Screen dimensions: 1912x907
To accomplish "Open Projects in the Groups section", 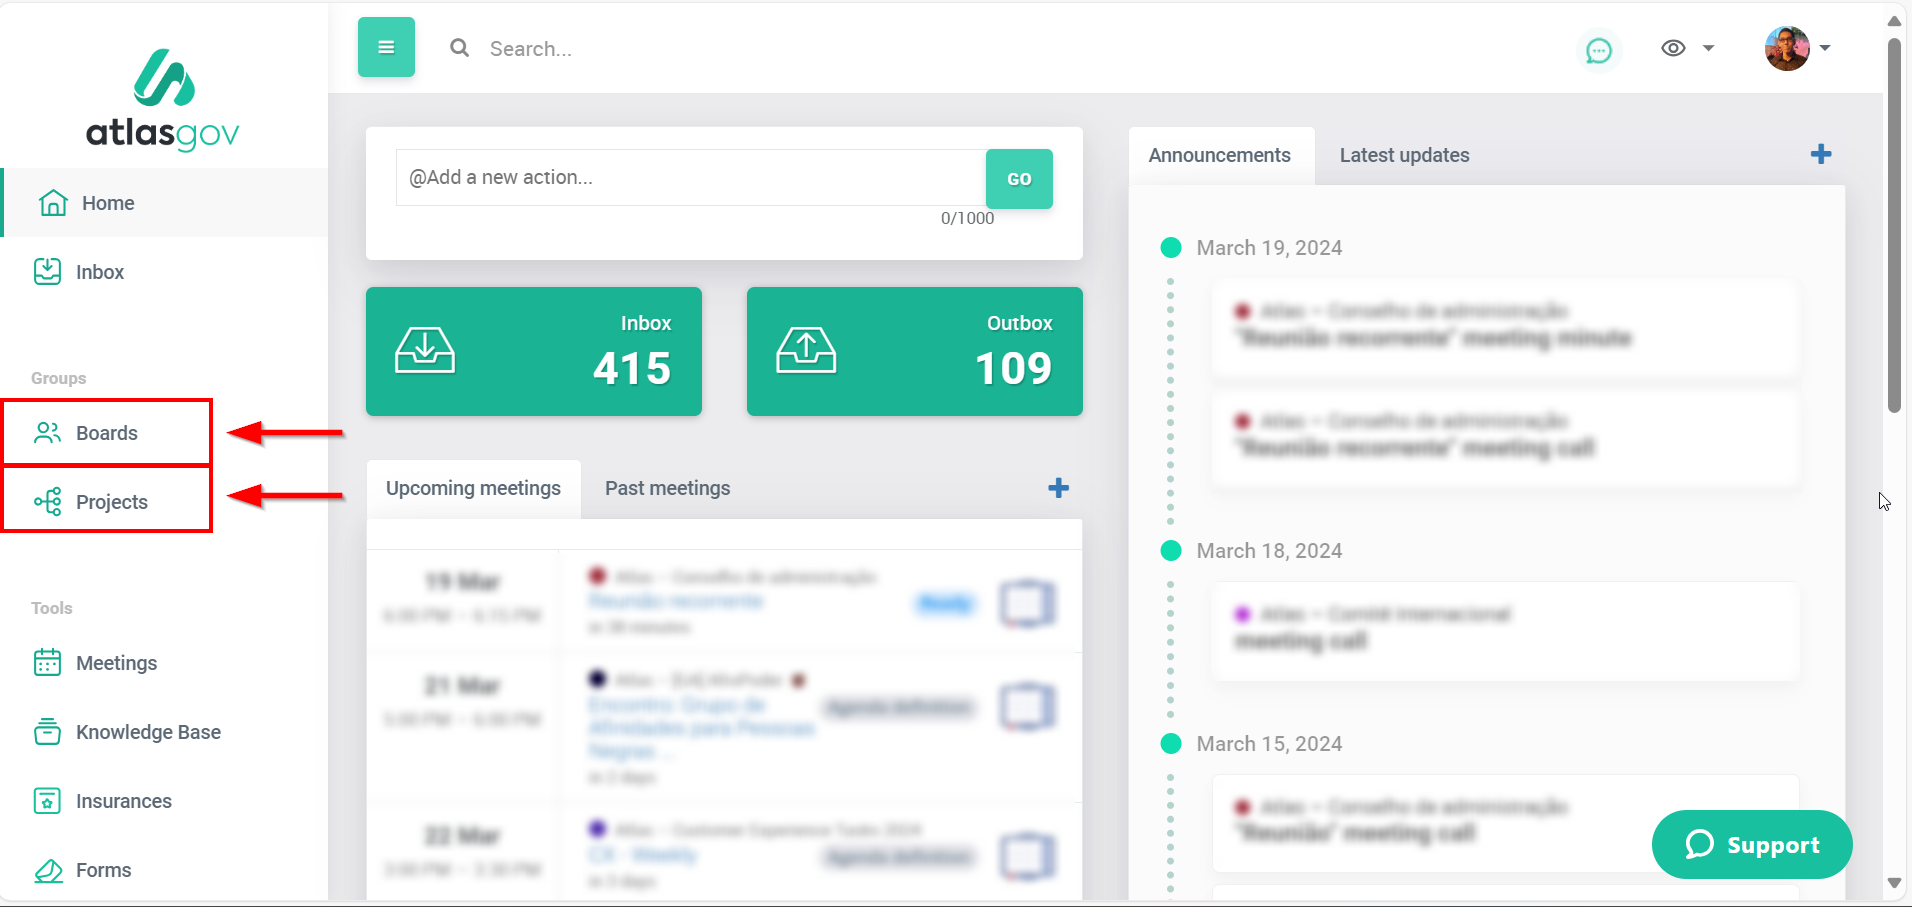I will pyautogui.click(x=111, y=502).
